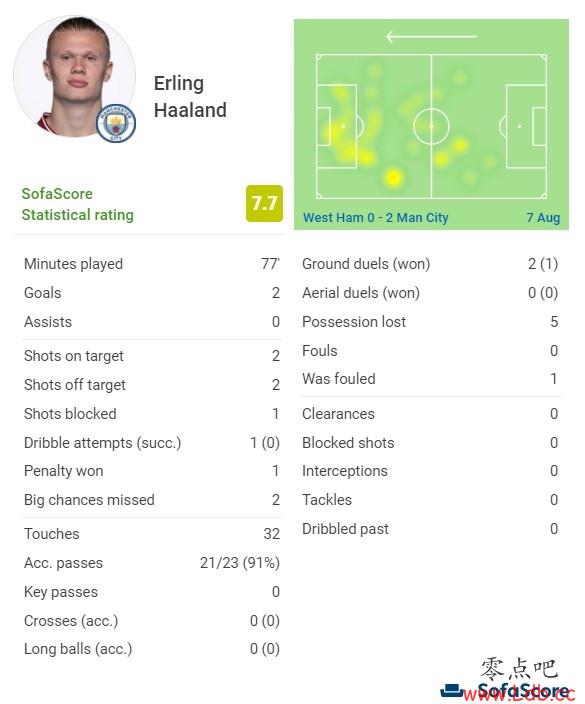Click the heatmap center circle
This screenshot has height=704, width=585.
click(431, 126)
